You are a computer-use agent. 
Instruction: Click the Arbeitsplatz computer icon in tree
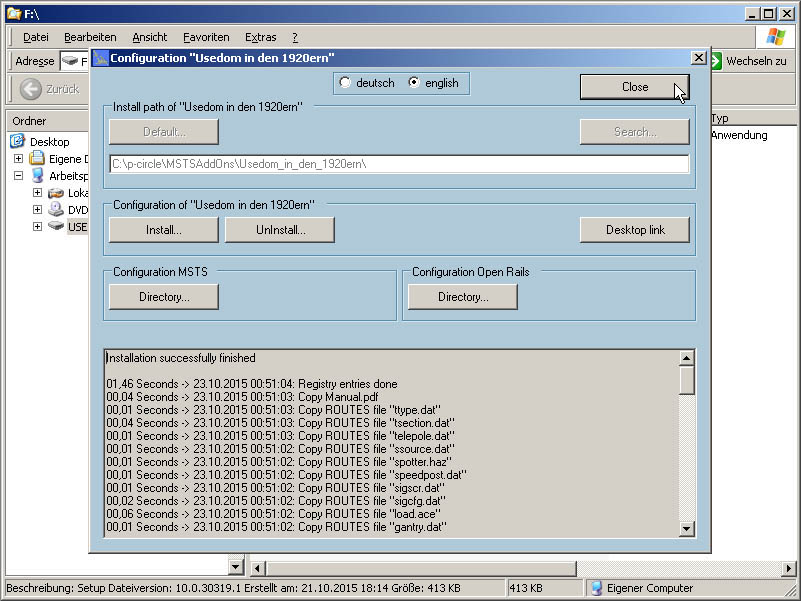pyautogui.click(x=37, y=176)
